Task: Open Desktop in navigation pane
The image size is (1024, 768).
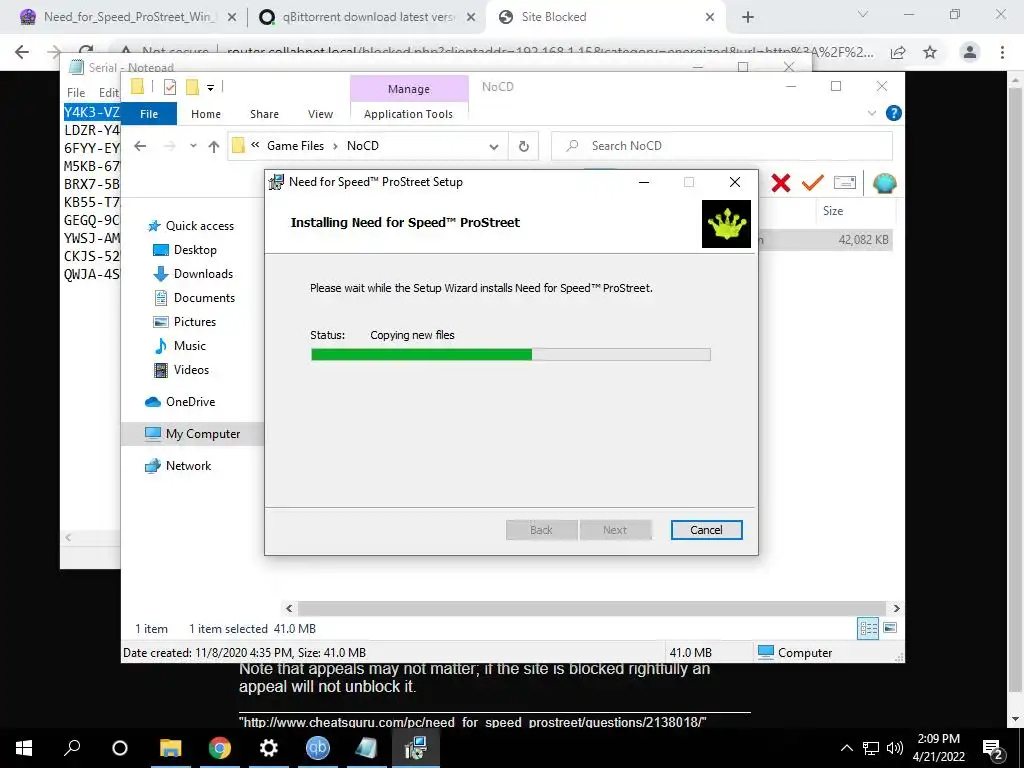Action: (195, 250)
